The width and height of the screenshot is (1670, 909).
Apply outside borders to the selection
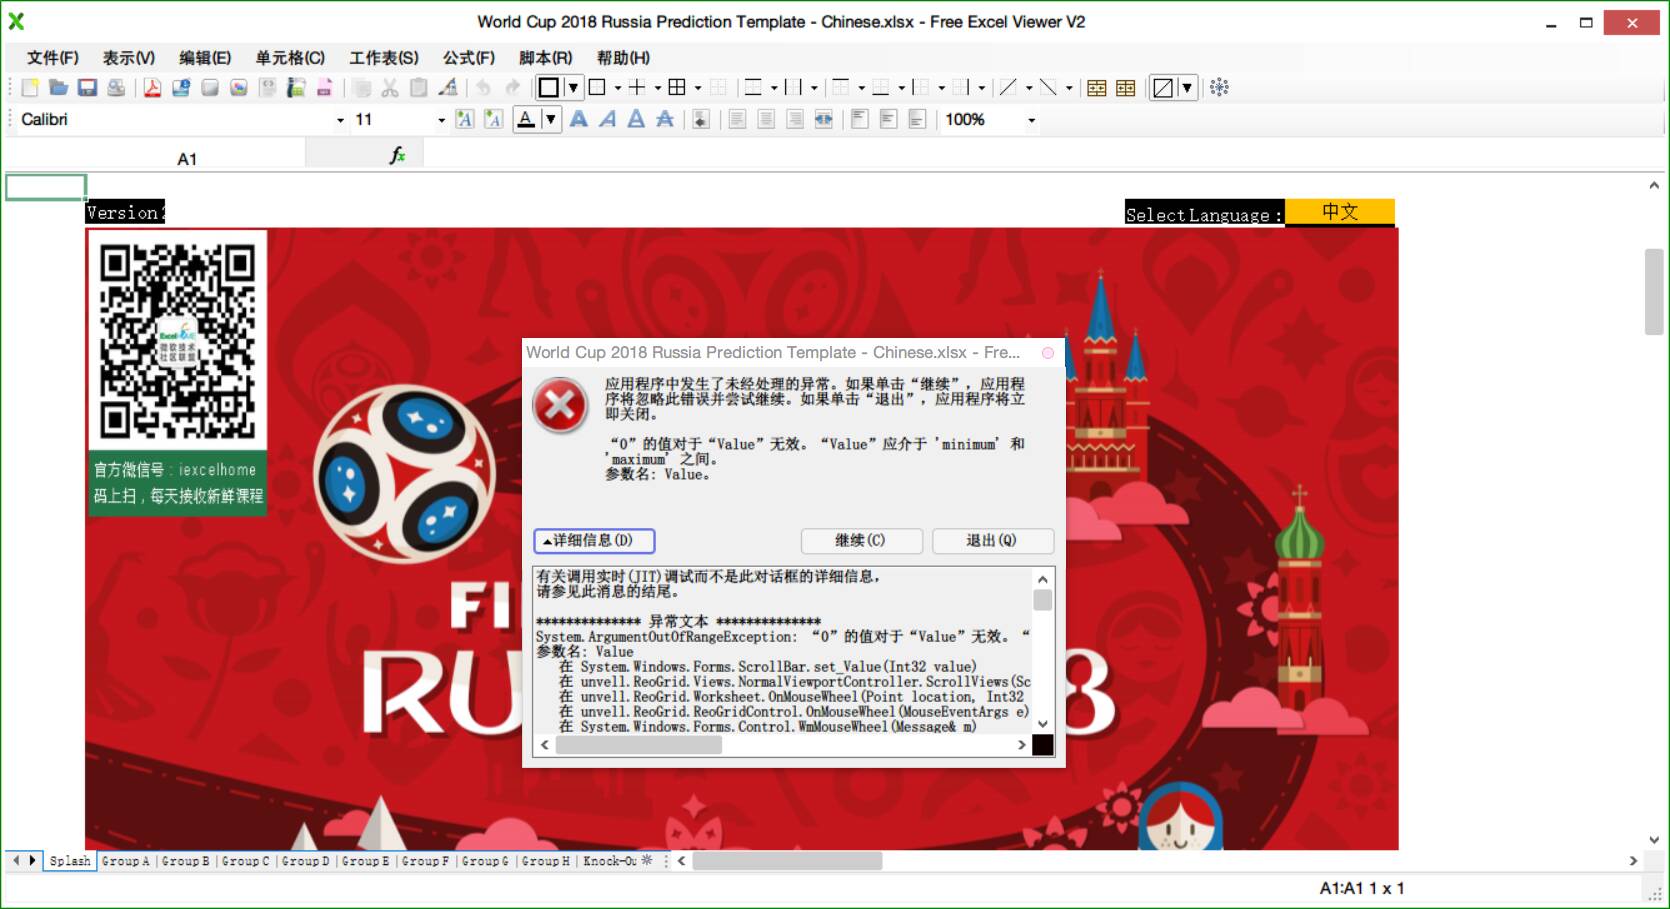click(x=597, y=88)
